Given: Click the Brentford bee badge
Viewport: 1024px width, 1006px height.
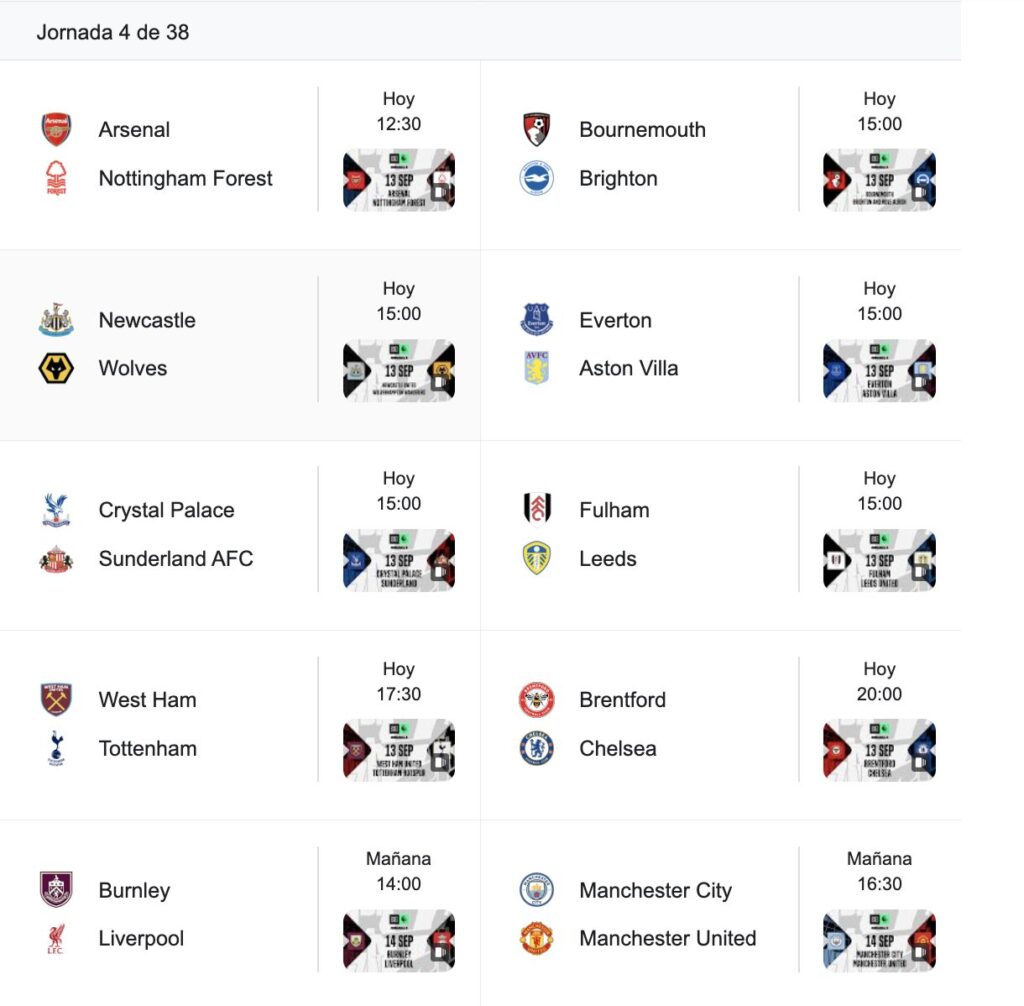Looking at the screenshot, I should point(537,700).
